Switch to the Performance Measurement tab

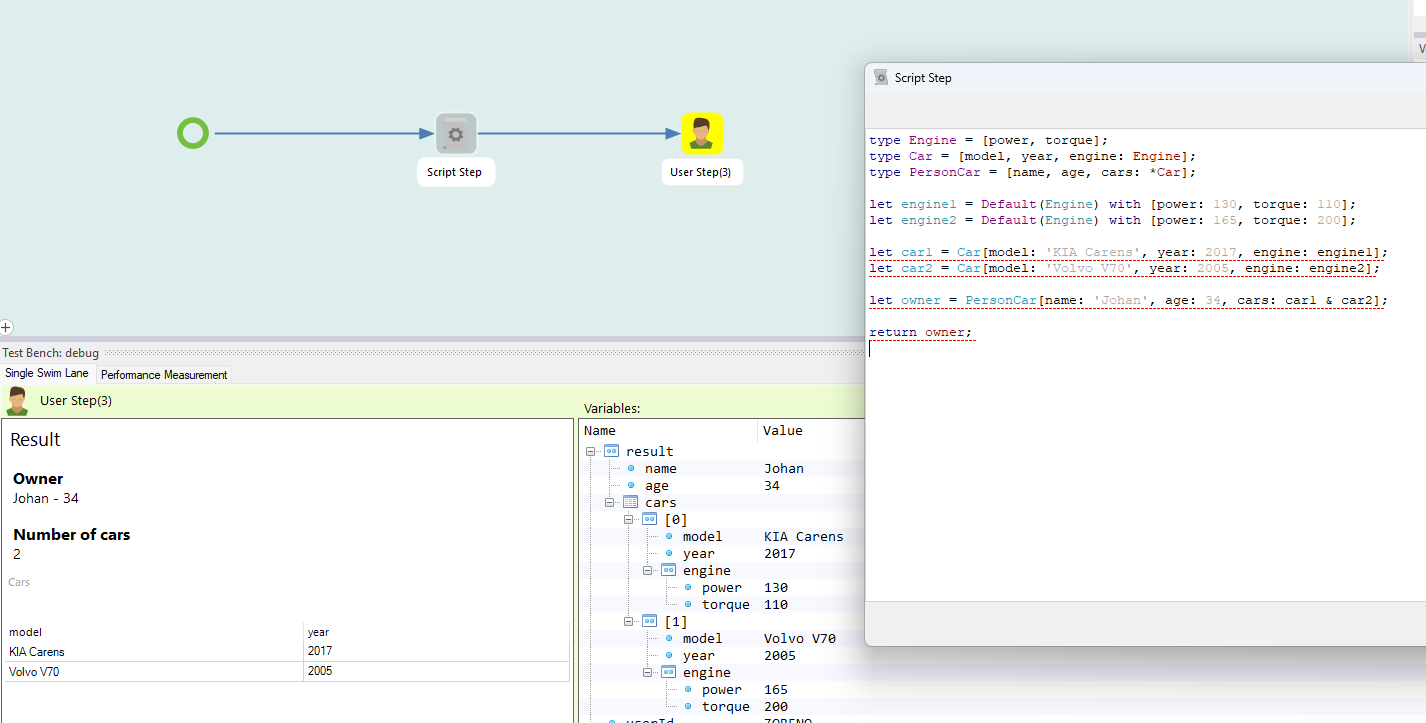[x=164, y=375]
